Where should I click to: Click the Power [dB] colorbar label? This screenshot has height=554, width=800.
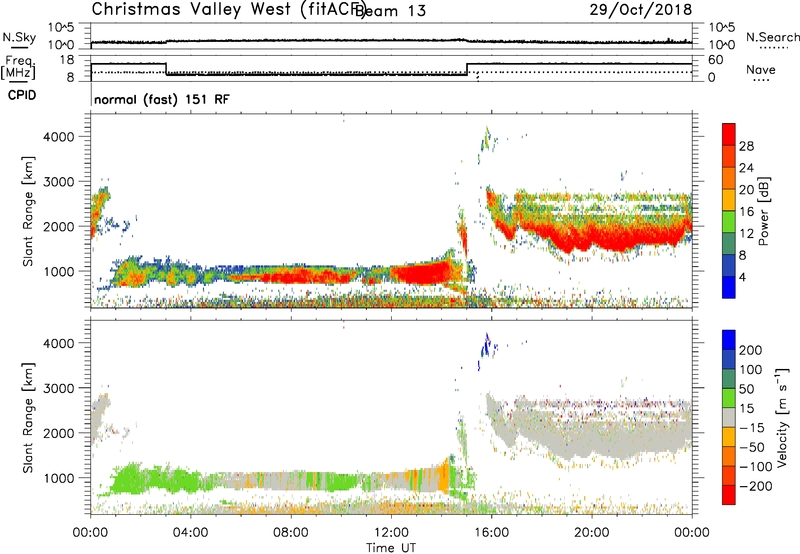(763, 211)
